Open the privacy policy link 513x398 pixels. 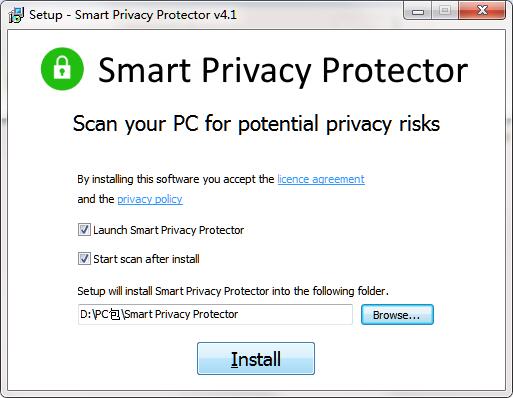click(x=150, y=199)
